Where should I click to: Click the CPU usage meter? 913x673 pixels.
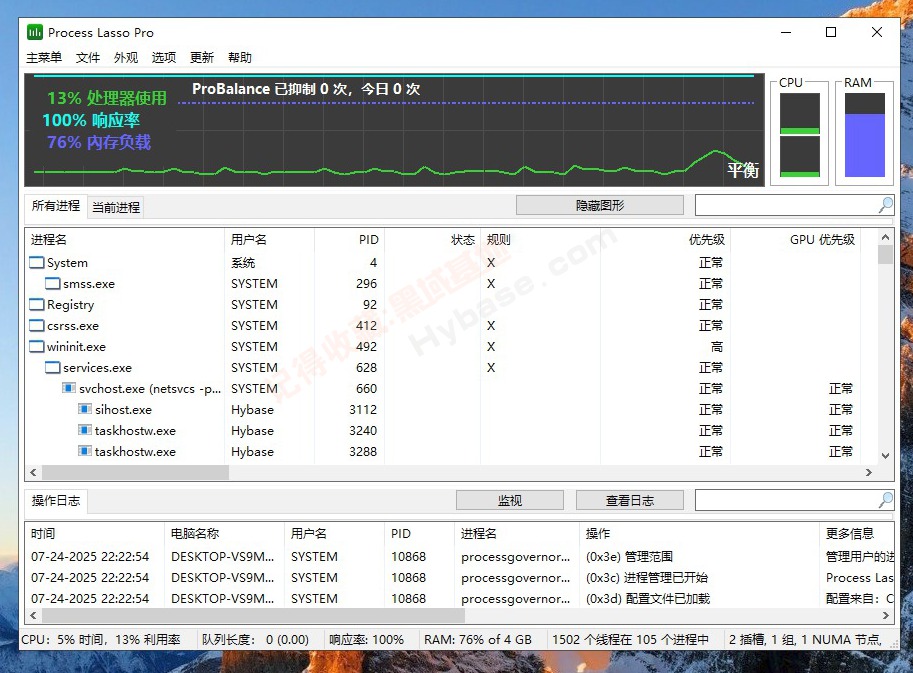(x=799, y=134)
